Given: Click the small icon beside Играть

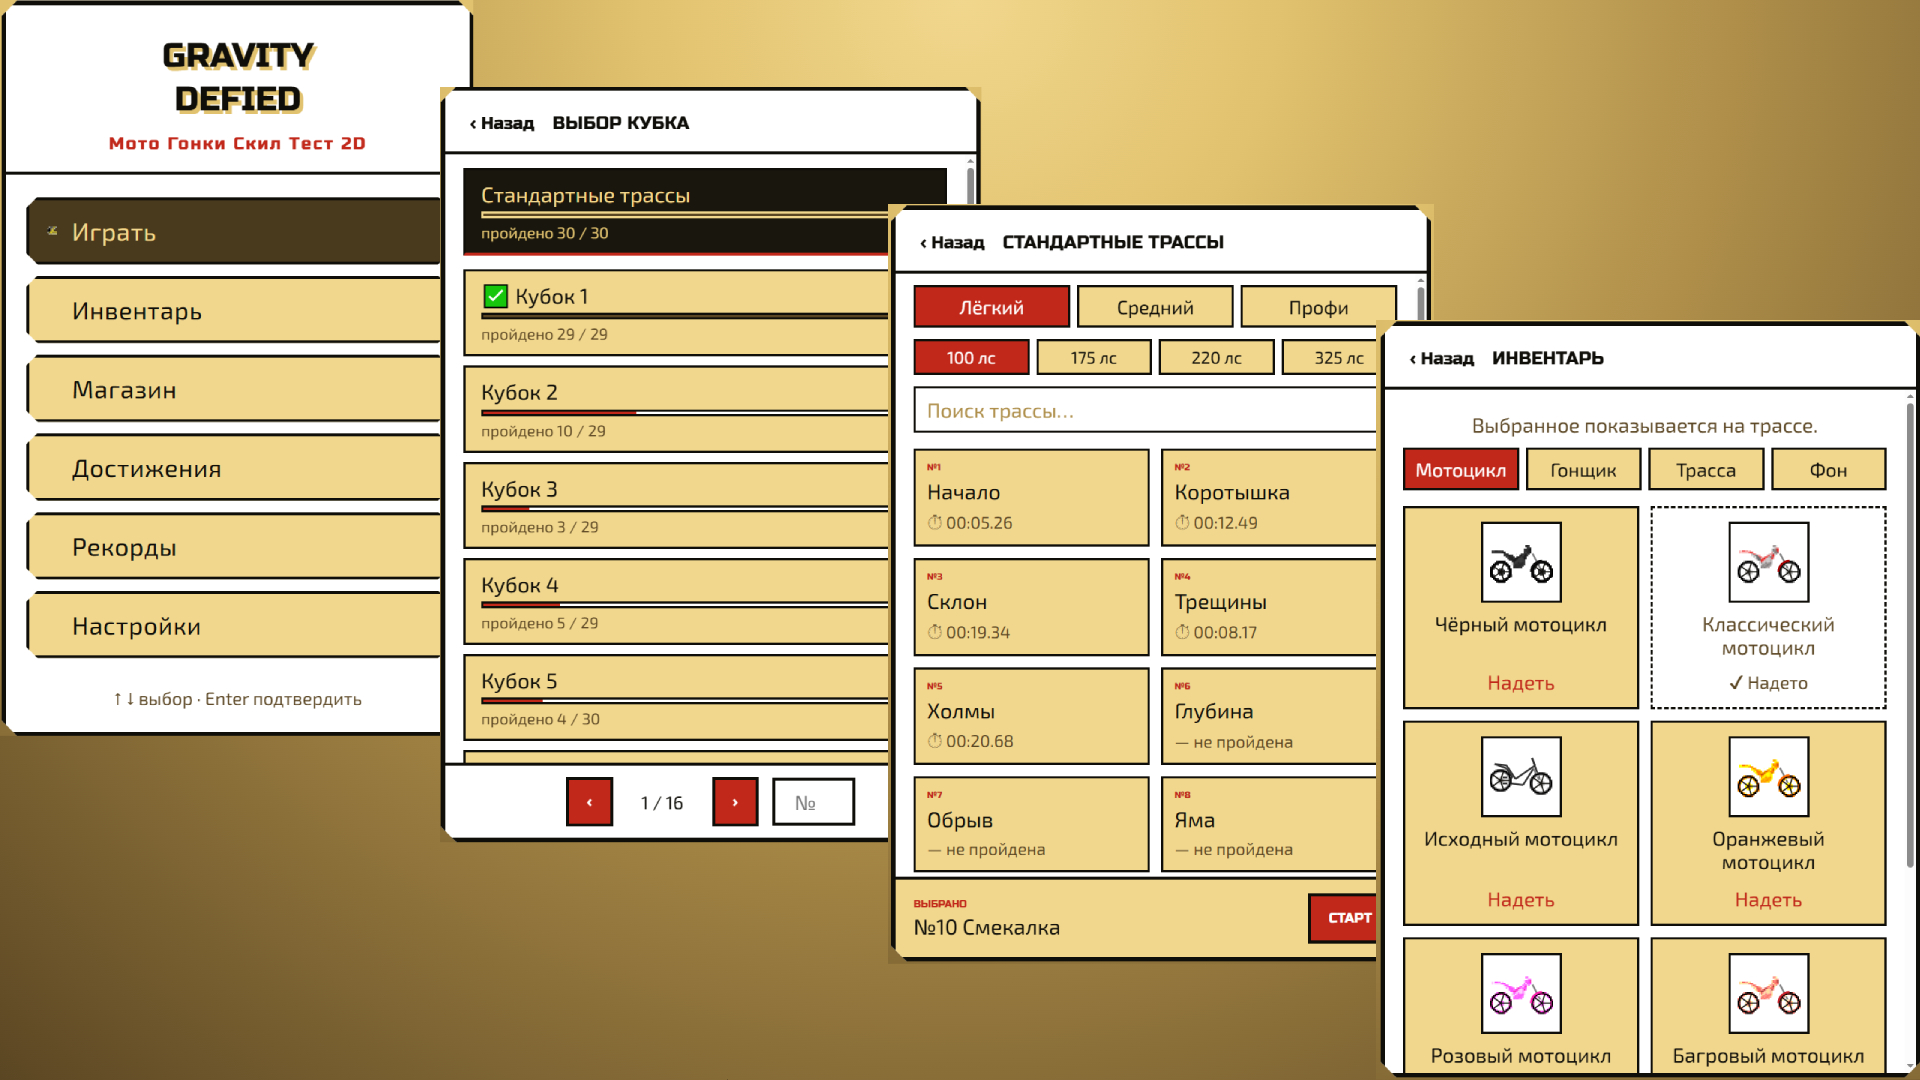Looking at the screenshot, I should click(52, 231).
